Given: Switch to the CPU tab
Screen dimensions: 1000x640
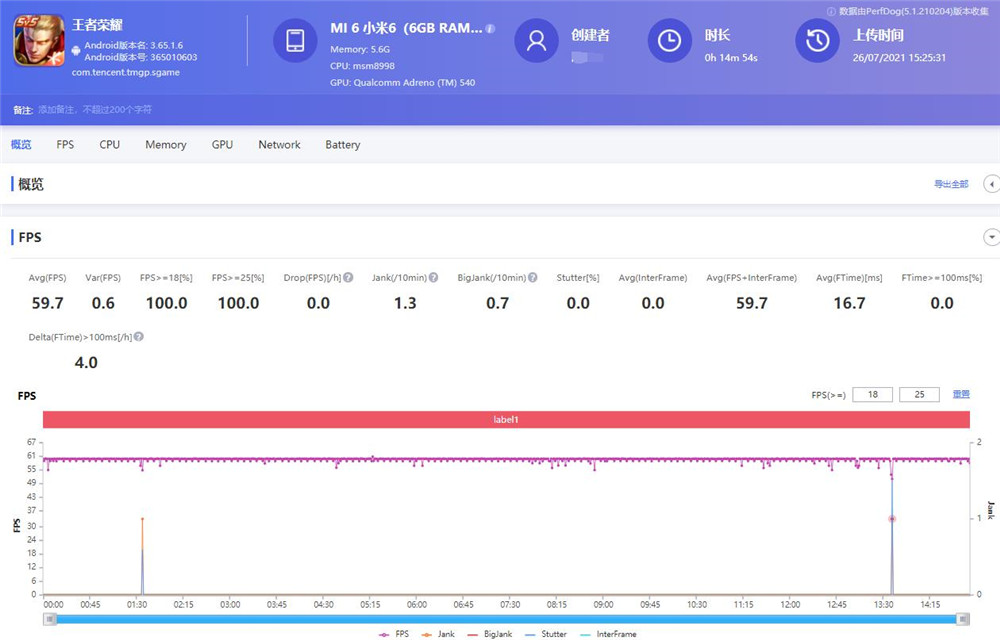Looking at the screenshot, I should [109, 144].
